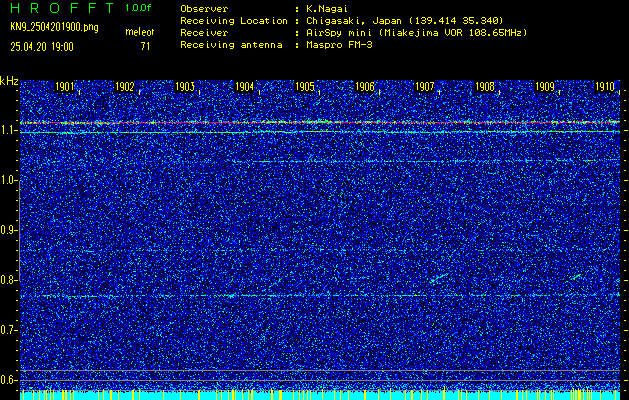Click the 0.7 frequency axis label
Image resolution: width=629 pixels, height=400 pixels.
(x=8, y=330)
